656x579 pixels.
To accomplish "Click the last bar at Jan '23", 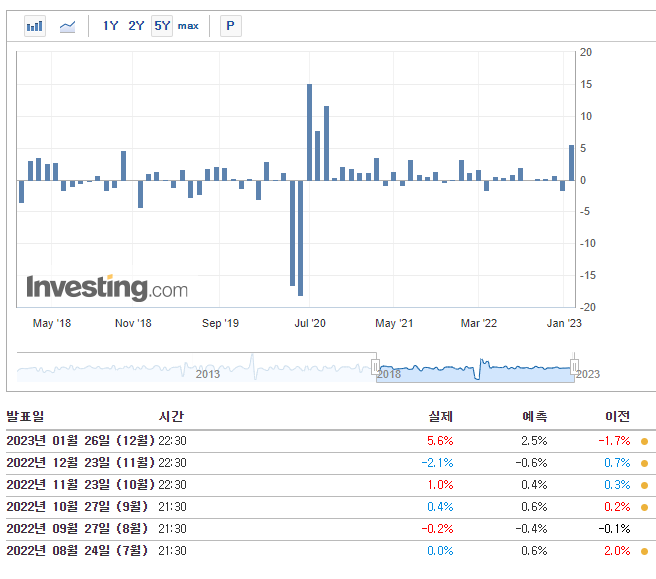I will tap(571, 163).
